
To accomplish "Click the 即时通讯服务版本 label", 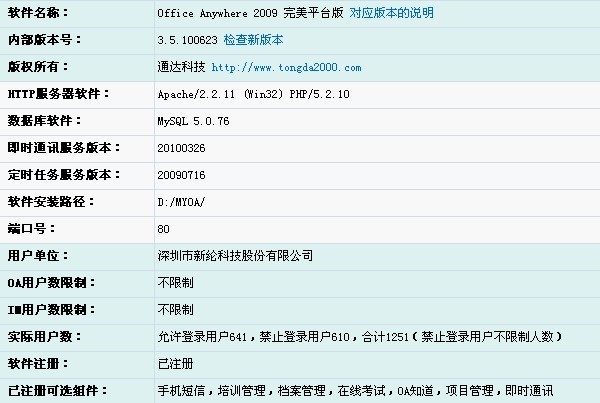I will (64, 148).
